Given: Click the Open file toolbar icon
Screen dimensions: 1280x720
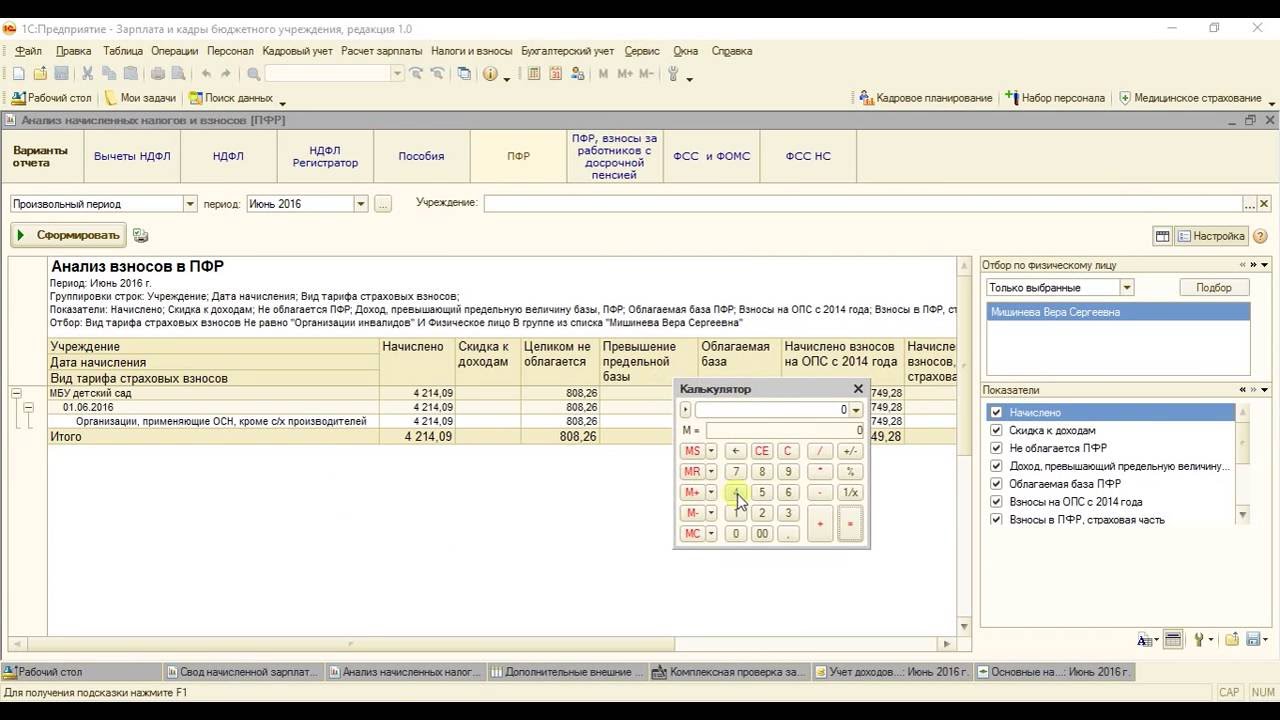Looking at the screenshot, I should point(40,74).
